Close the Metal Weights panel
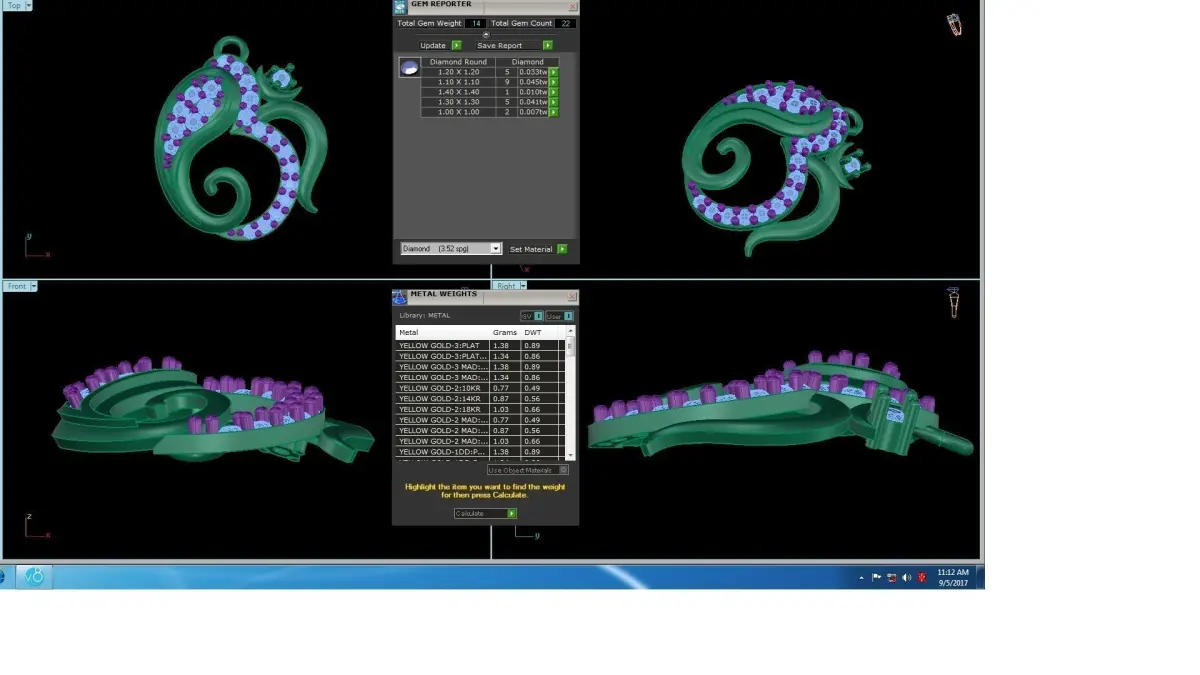Screen dimensions: 1200x675 coord(572,297)
